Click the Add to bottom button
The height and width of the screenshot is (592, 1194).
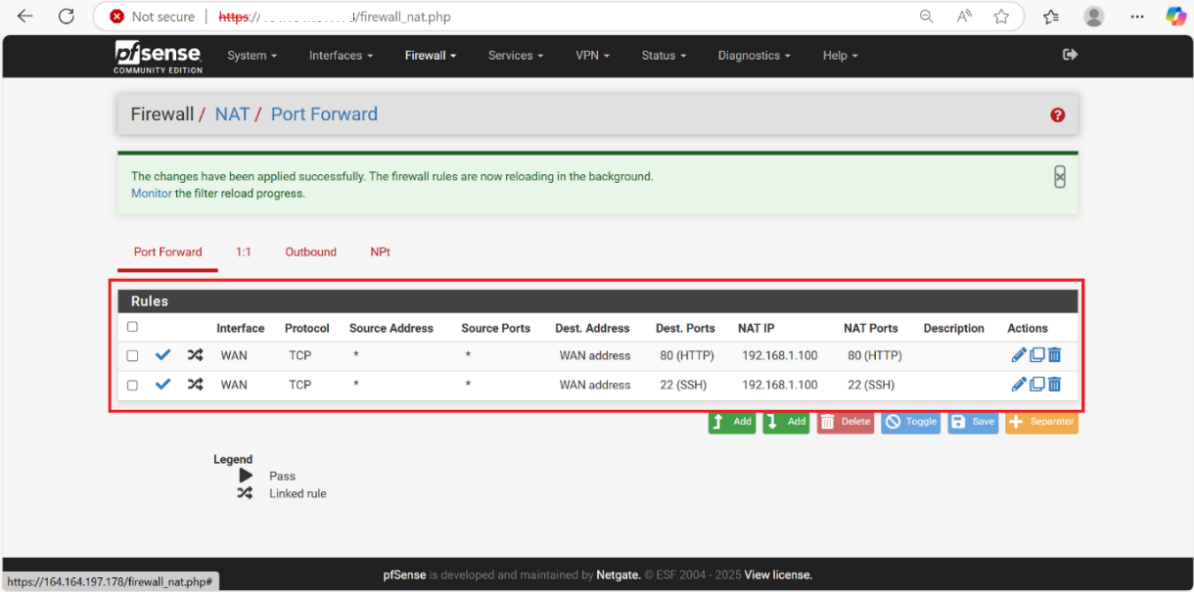point(786,422)
